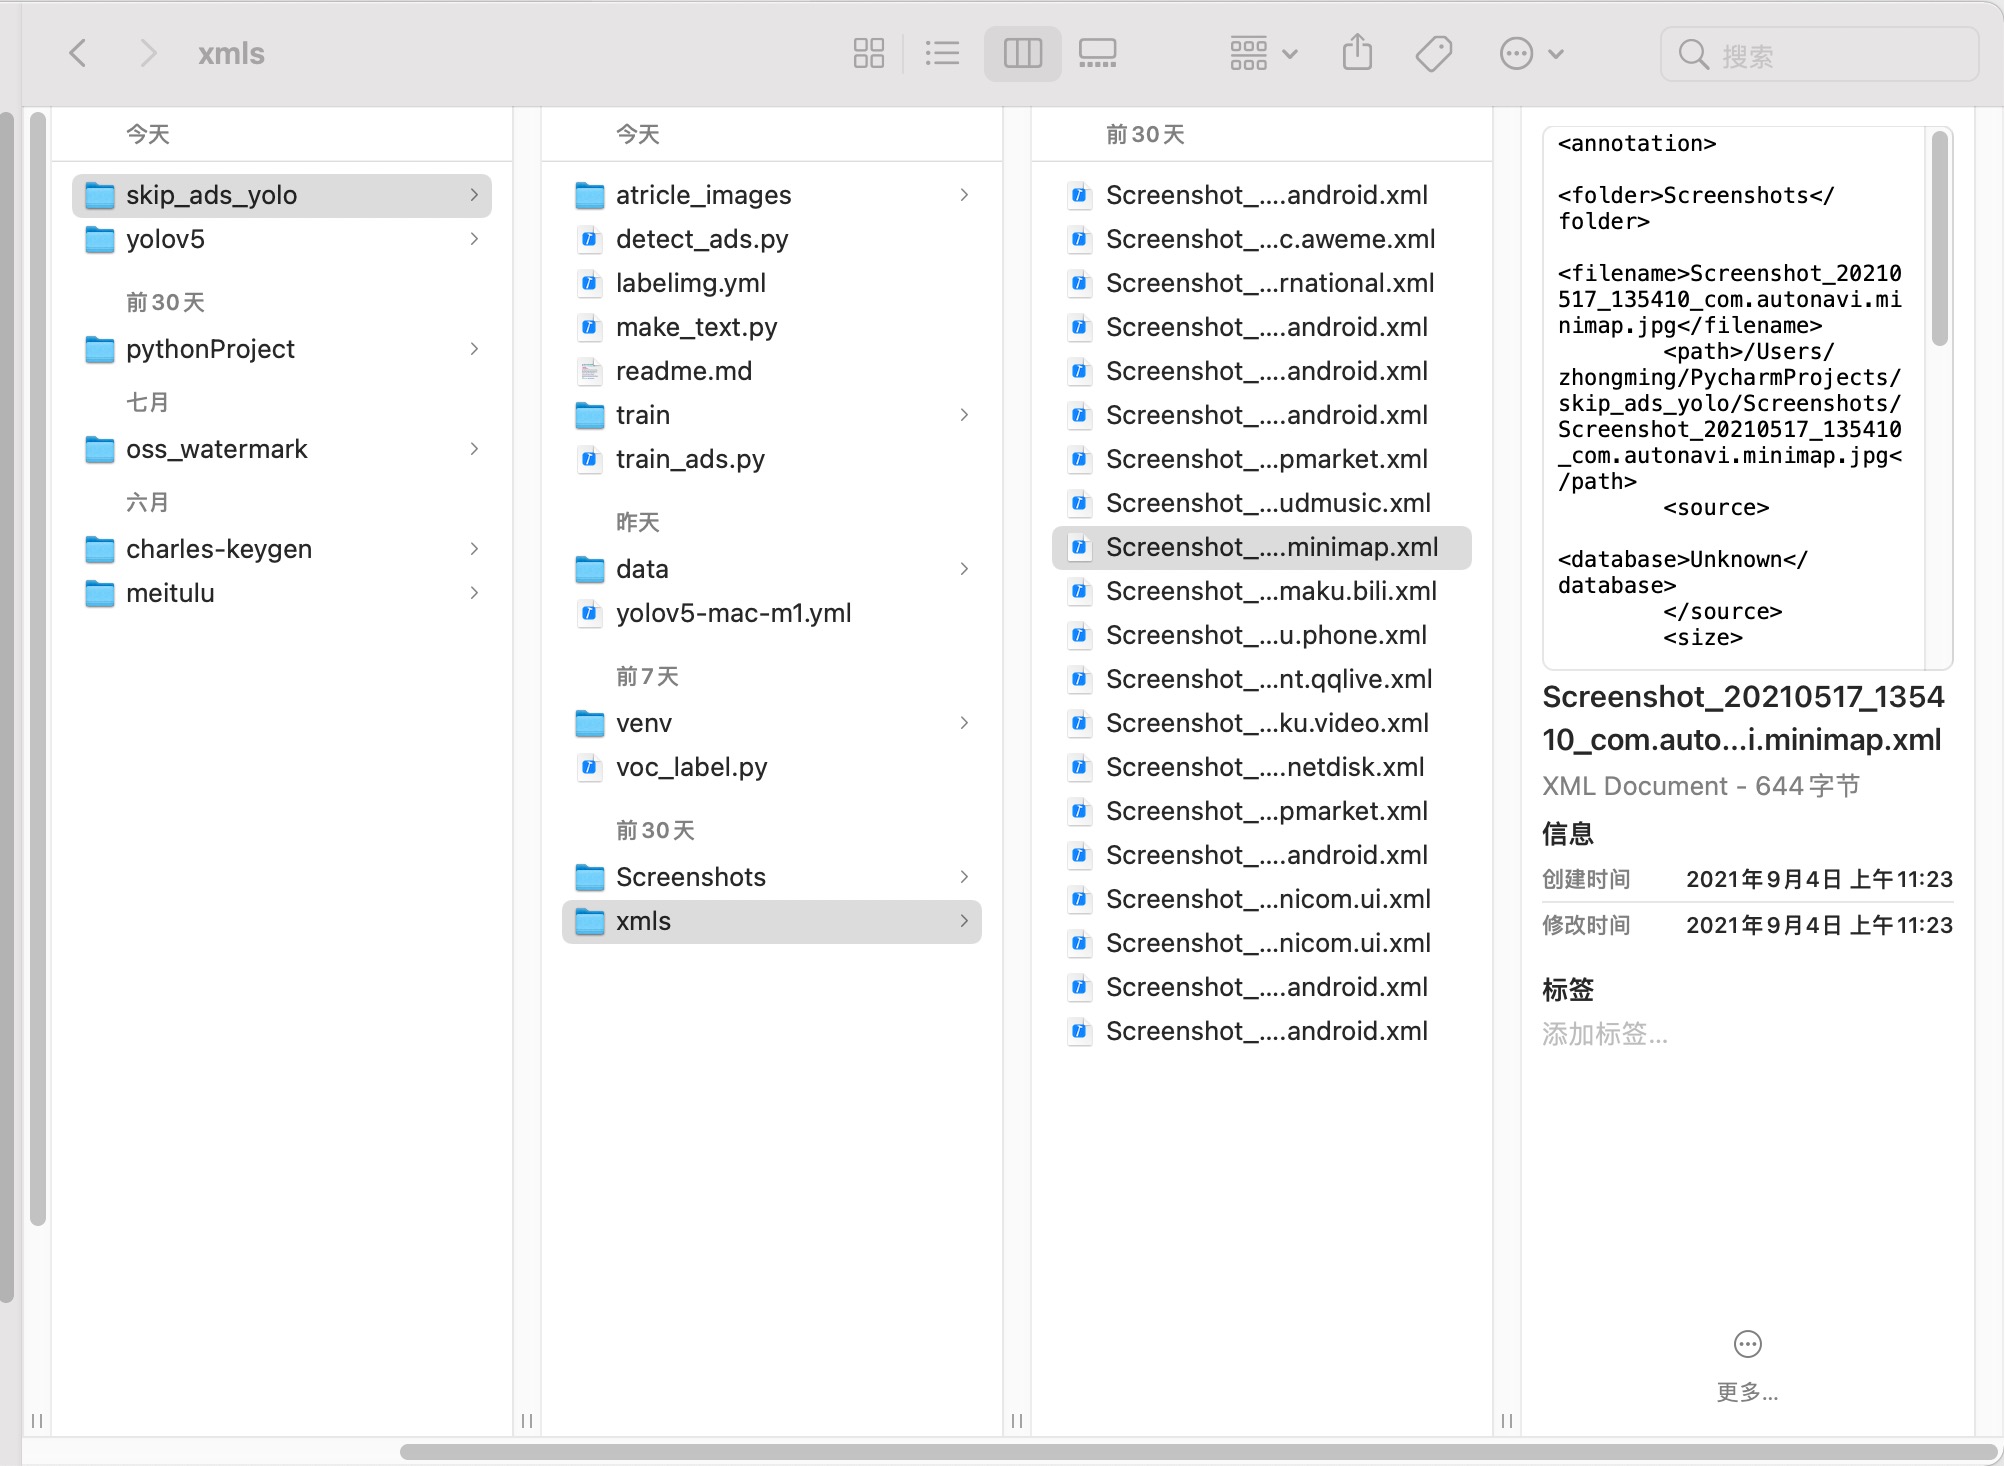Click the first column vertical scrollbar
This screenshot has width=2005, height=1466.
(38, 668)
